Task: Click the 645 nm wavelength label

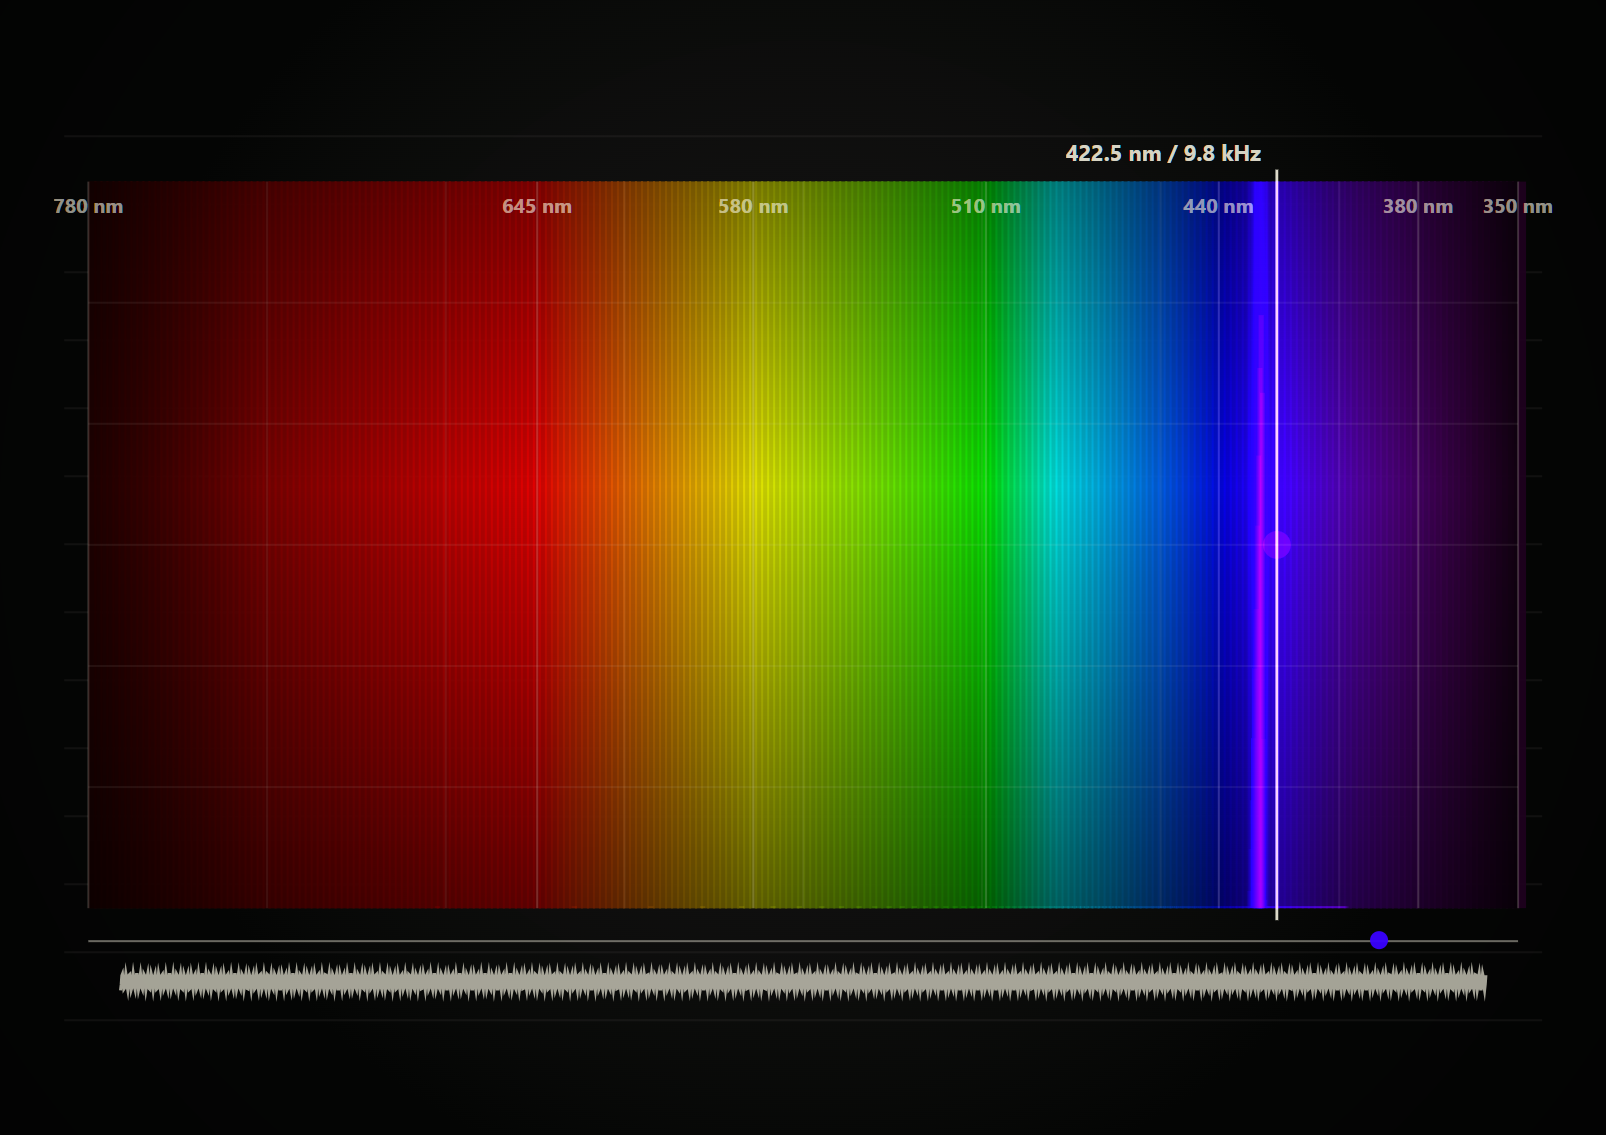Action: tap(537, 206)
